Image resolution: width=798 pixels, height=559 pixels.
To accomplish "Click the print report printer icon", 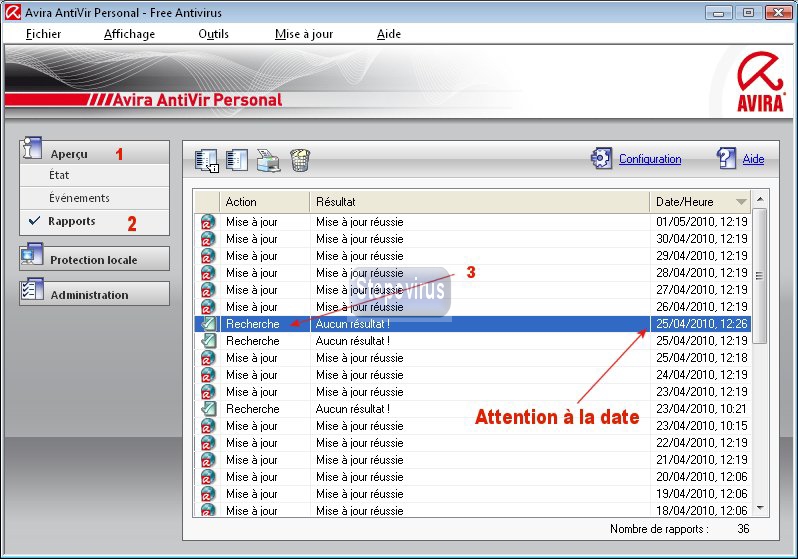I will coord(268,160).
